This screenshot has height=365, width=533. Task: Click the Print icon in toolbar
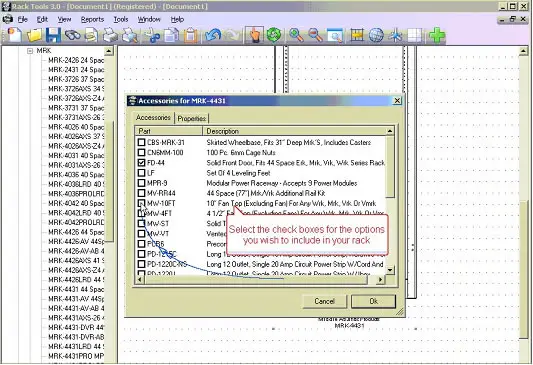[110, 35]
